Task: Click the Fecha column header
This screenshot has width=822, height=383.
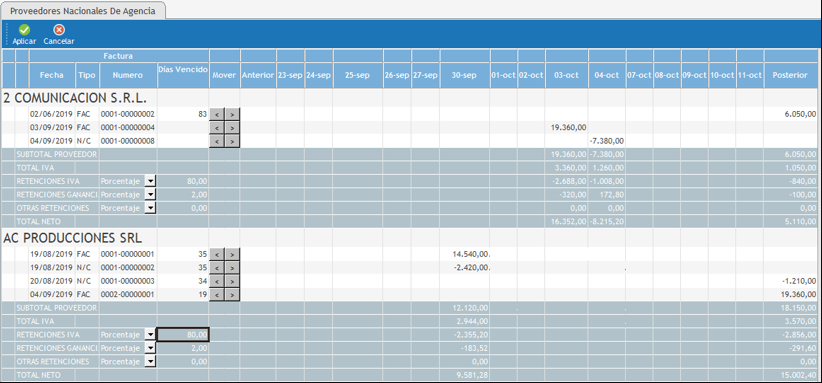Action: pos(52,75)
